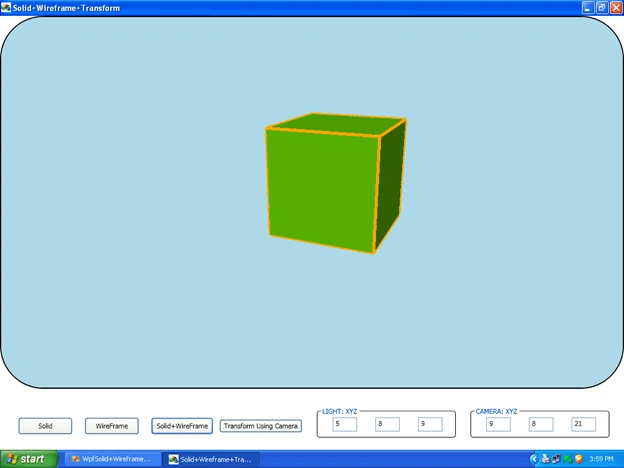Focus the Camera Y field showing 8
Viewport: 624px width, 468px height.
coord(541,424)
